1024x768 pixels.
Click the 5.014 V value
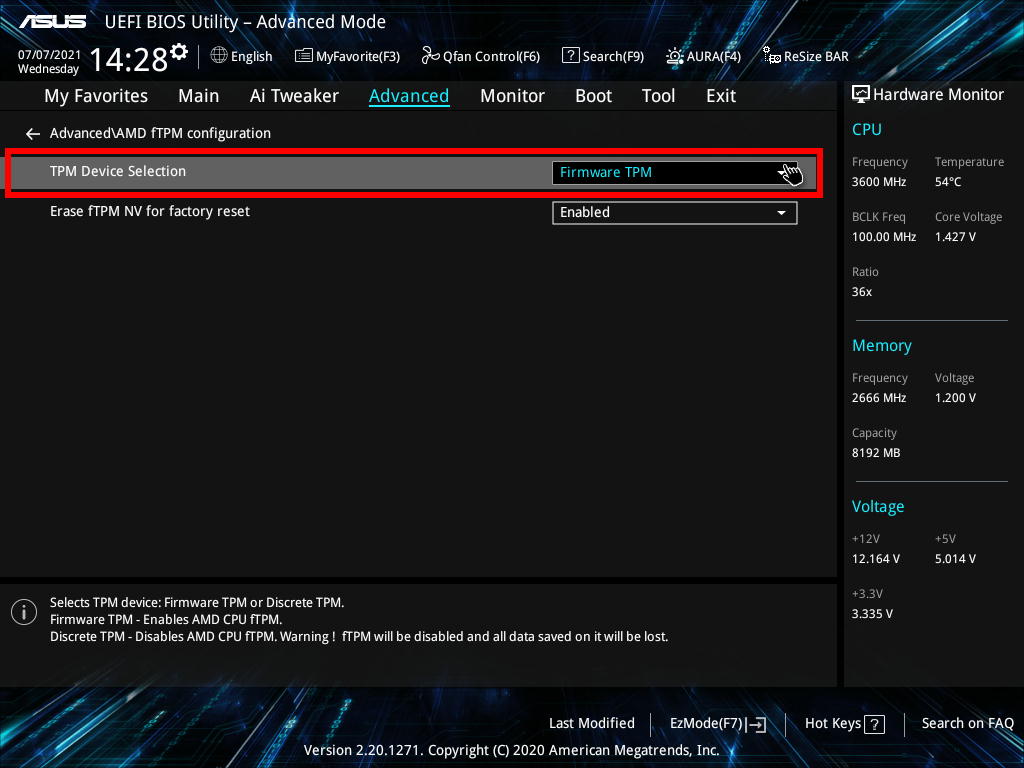955,559
